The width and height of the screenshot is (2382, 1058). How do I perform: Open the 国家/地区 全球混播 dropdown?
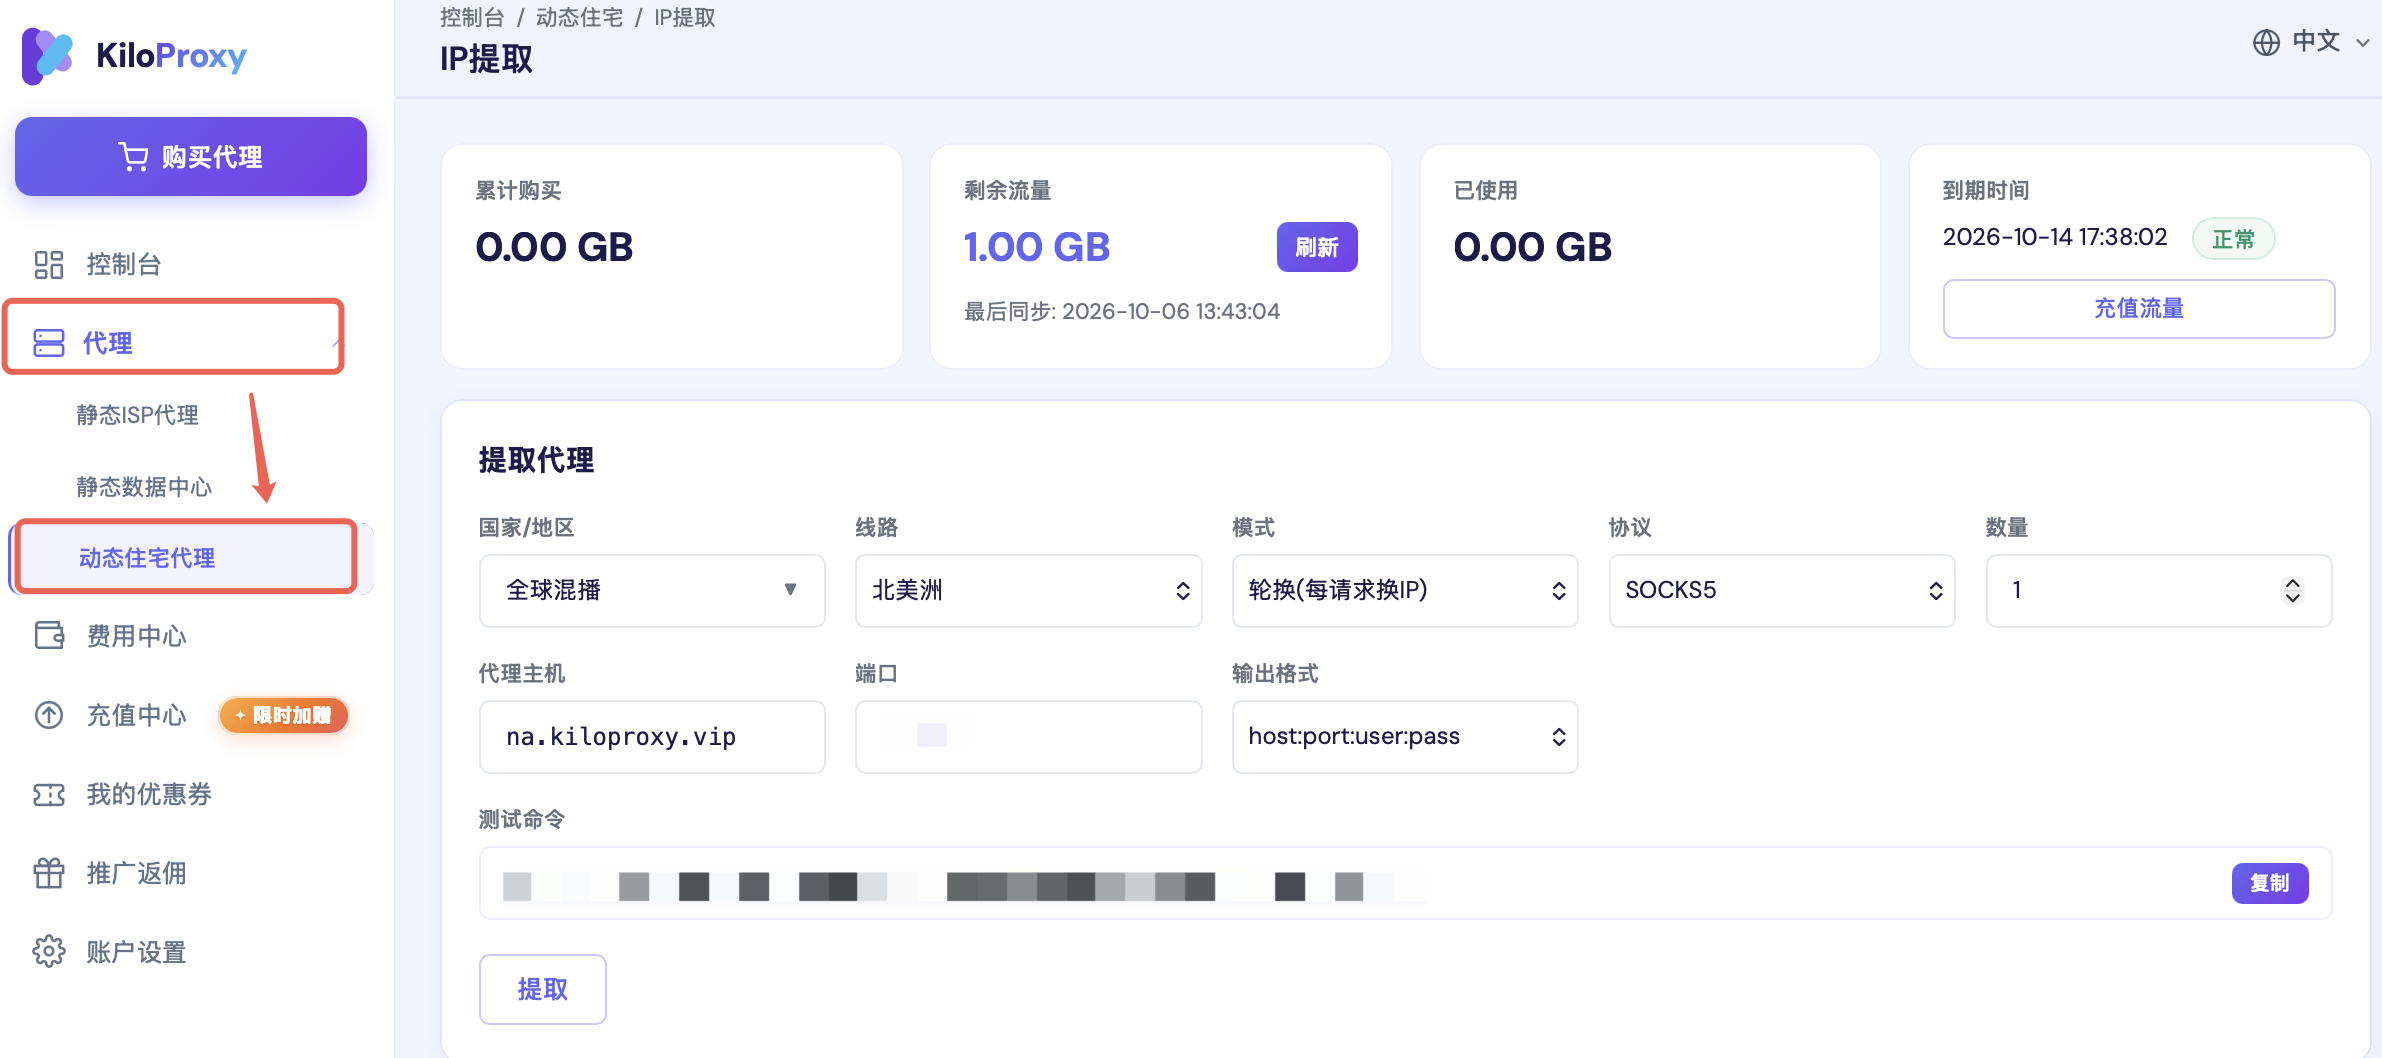coord(652,591)
